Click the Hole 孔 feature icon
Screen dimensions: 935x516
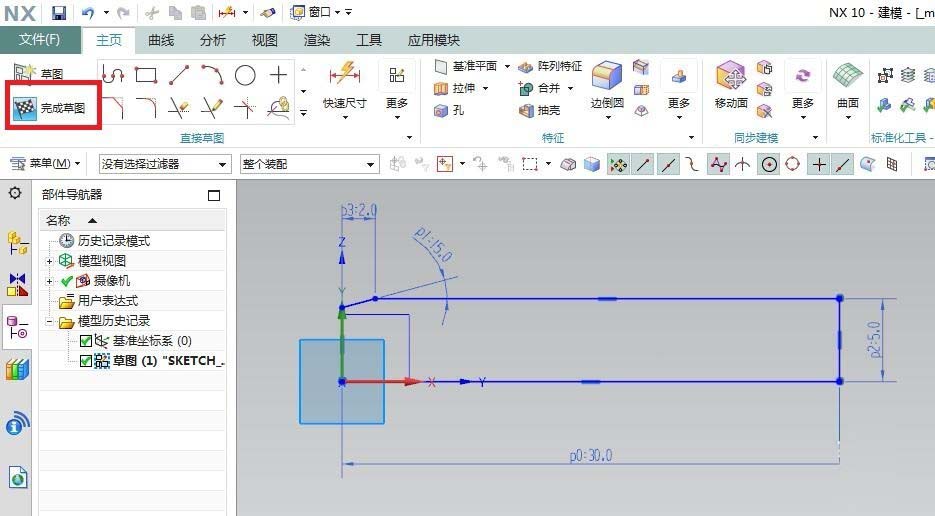[x=441, y=110]
